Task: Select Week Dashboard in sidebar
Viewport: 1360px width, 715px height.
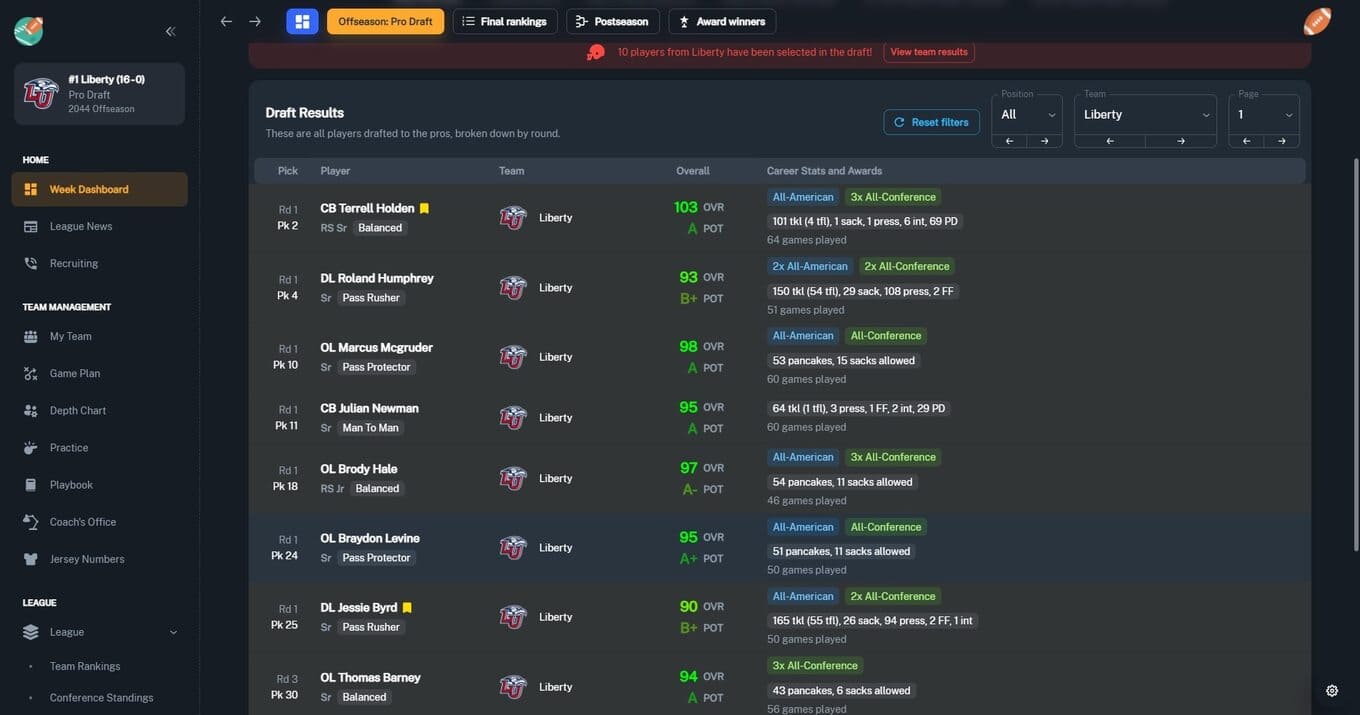Action: 99,189
